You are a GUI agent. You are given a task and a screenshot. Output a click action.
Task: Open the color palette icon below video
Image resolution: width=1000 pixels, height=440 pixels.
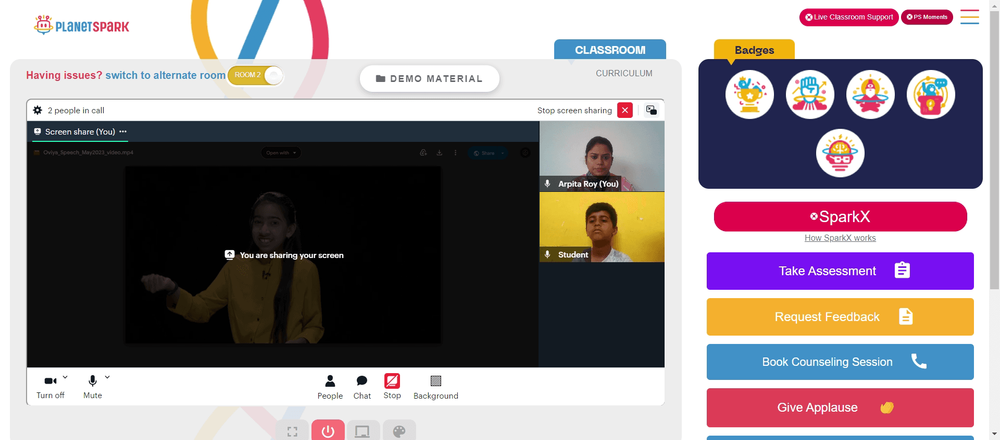coord(399,431)
